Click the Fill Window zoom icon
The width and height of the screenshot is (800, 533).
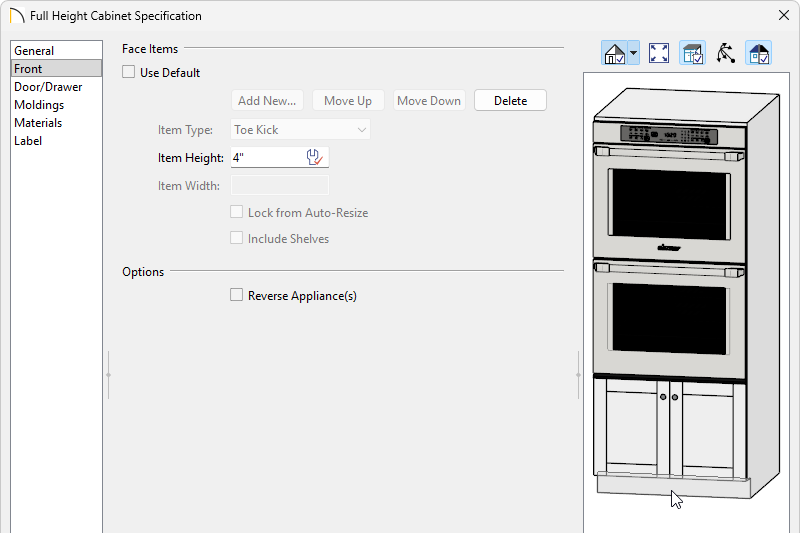click(x=659, y=53)
